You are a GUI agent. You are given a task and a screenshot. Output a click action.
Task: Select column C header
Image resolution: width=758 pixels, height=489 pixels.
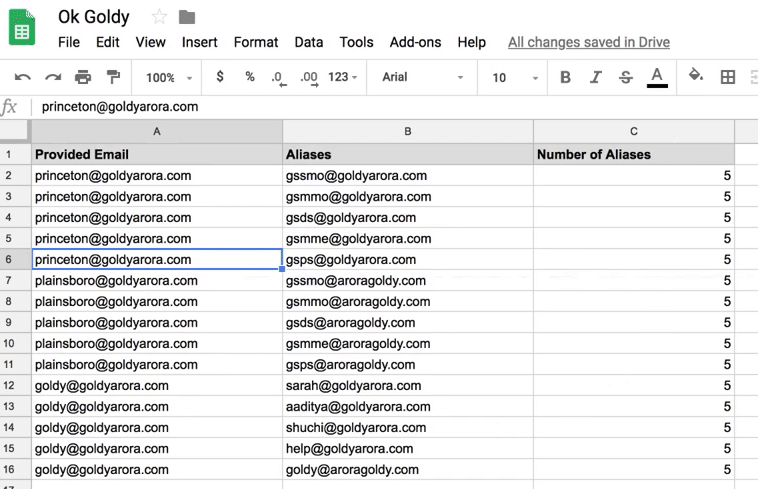(x=634, y=131)
